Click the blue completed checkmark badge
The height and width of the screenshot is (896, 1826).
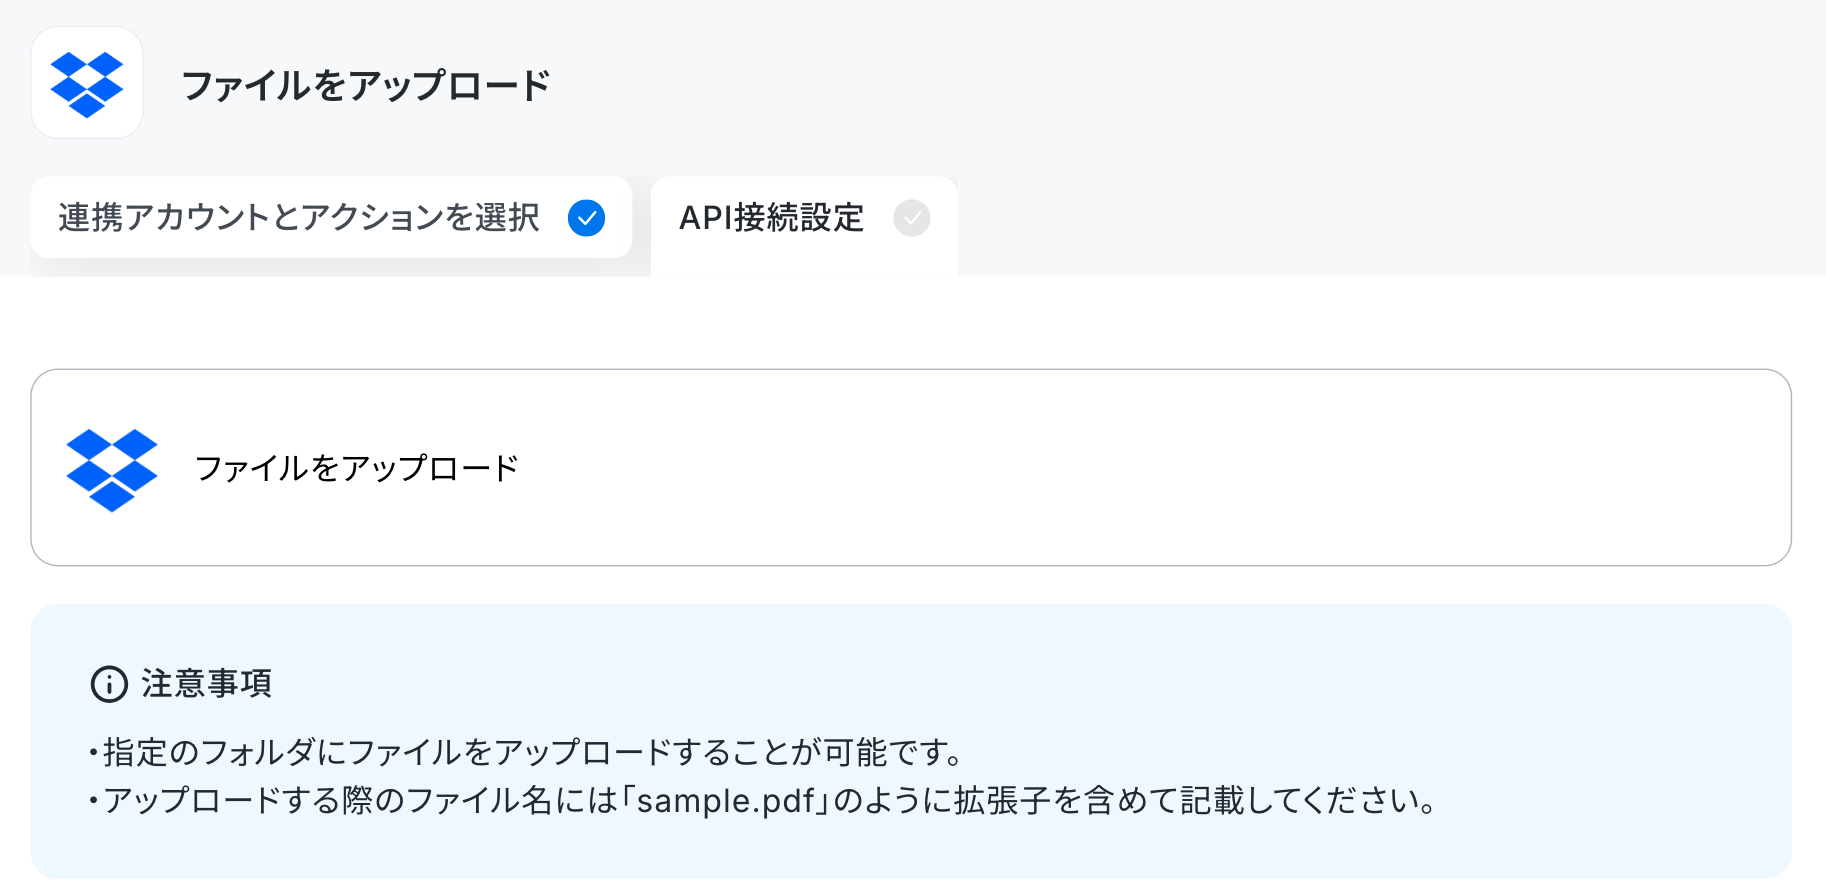(586, 218)
